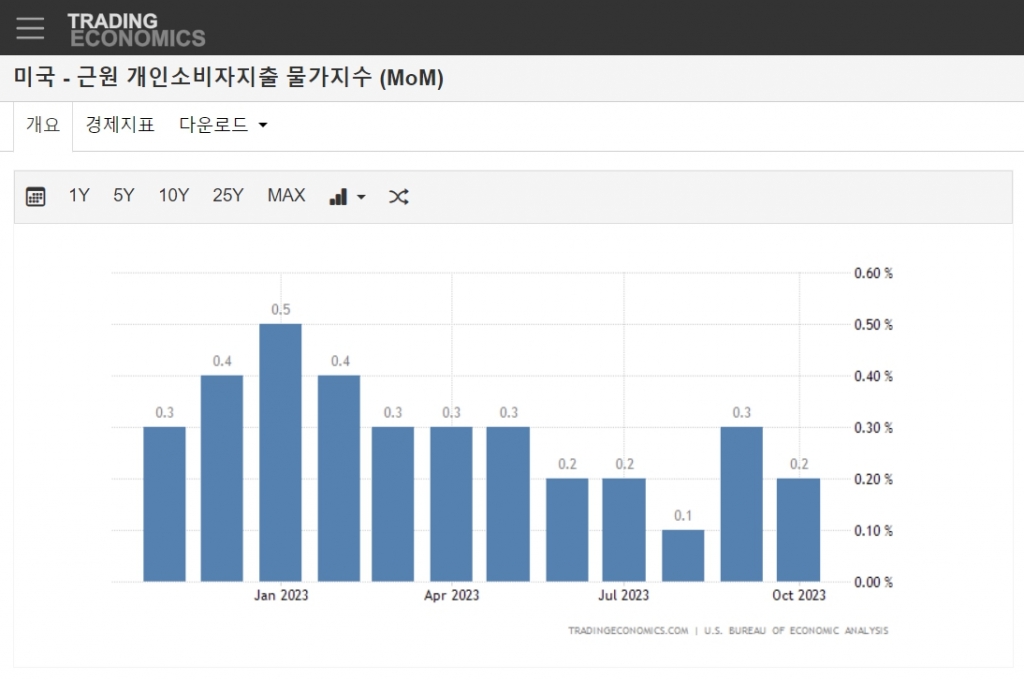Select the 개요 tab
This screenshot has height=680, width=1024.
click(x=43, y=125)
